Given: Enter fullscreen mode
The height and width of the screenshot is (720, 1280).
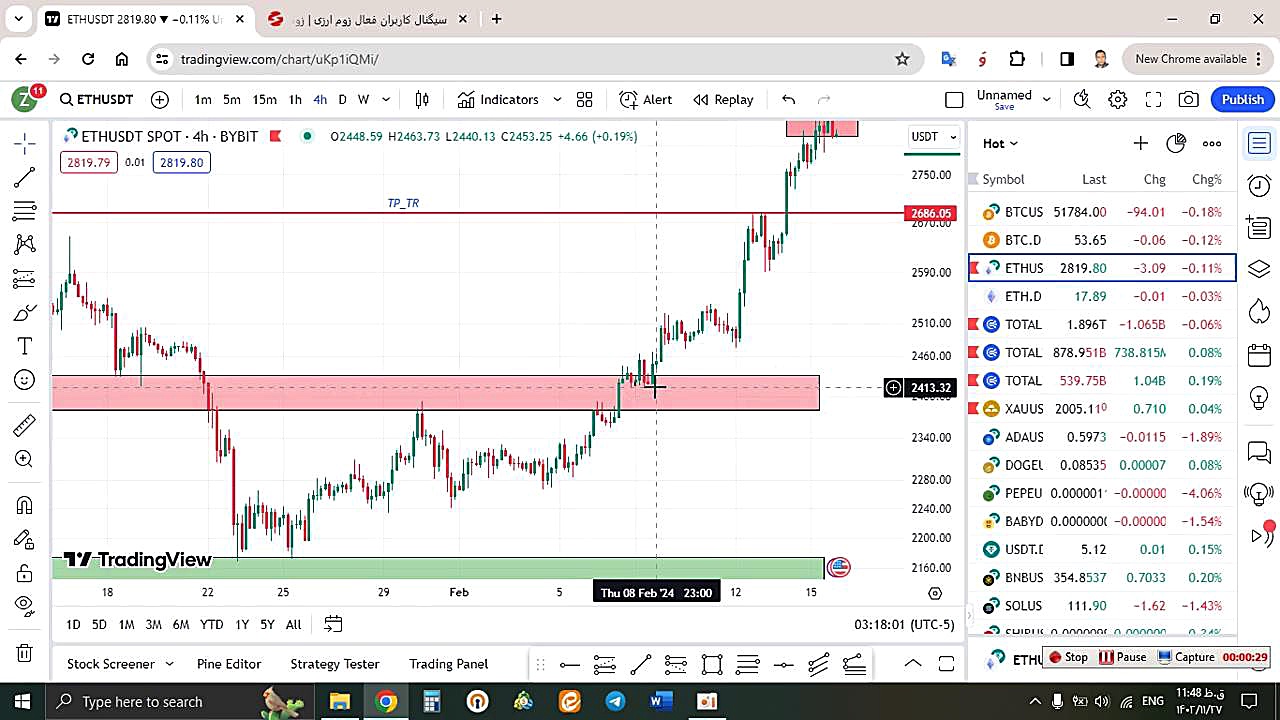Looking at the screenshot, I should pos(1153,99).
